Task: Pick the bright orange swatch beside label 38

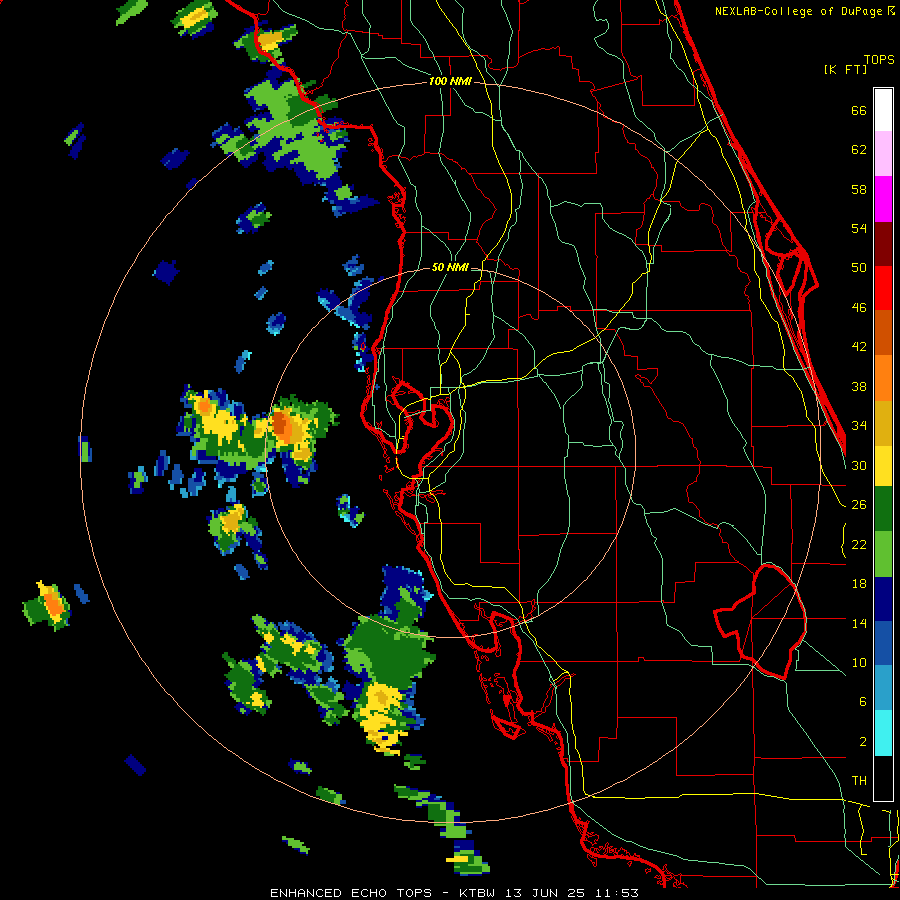Action: 883,378
